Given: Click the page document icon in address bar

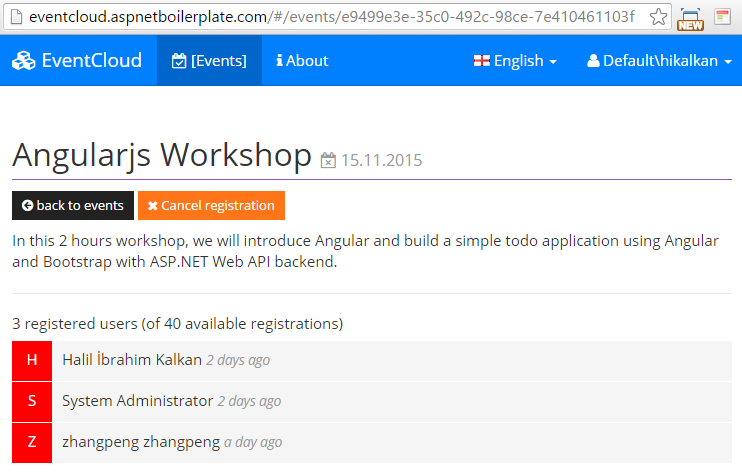Looking at the screenshot, I should point(17,17).
